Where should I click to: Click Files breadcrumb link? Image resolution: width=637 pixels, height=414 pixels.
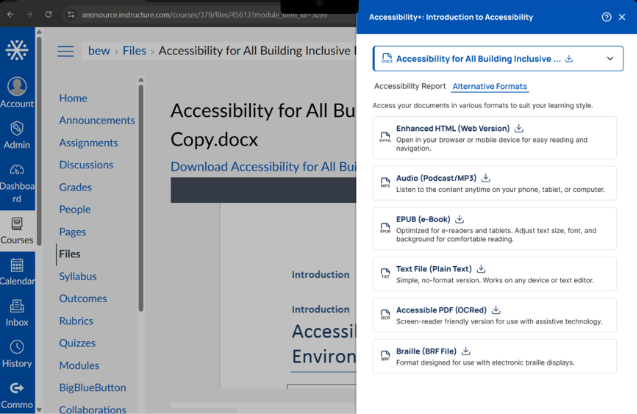click(x=134, y=51)
